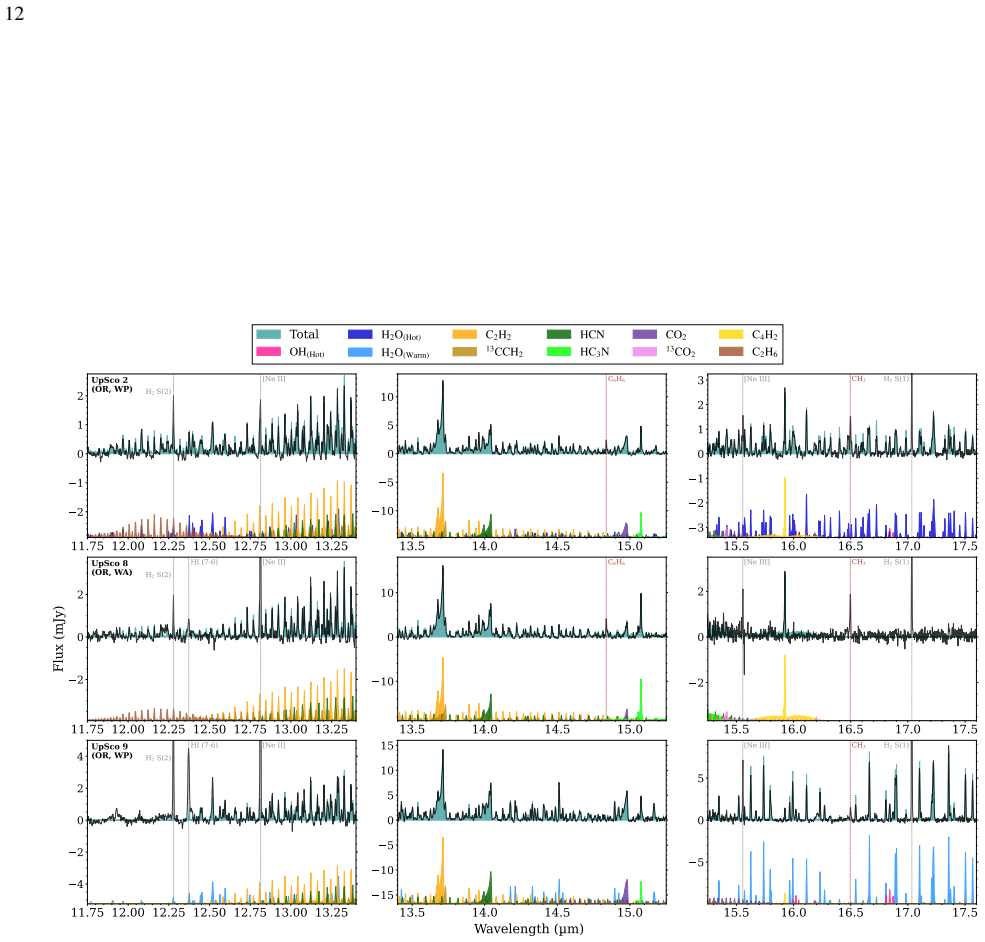Click the red C6H6 annotation in UpSco 8 row
Viewport: 985px width, 942px height.
pyautogui.click(x=616, y=562)
